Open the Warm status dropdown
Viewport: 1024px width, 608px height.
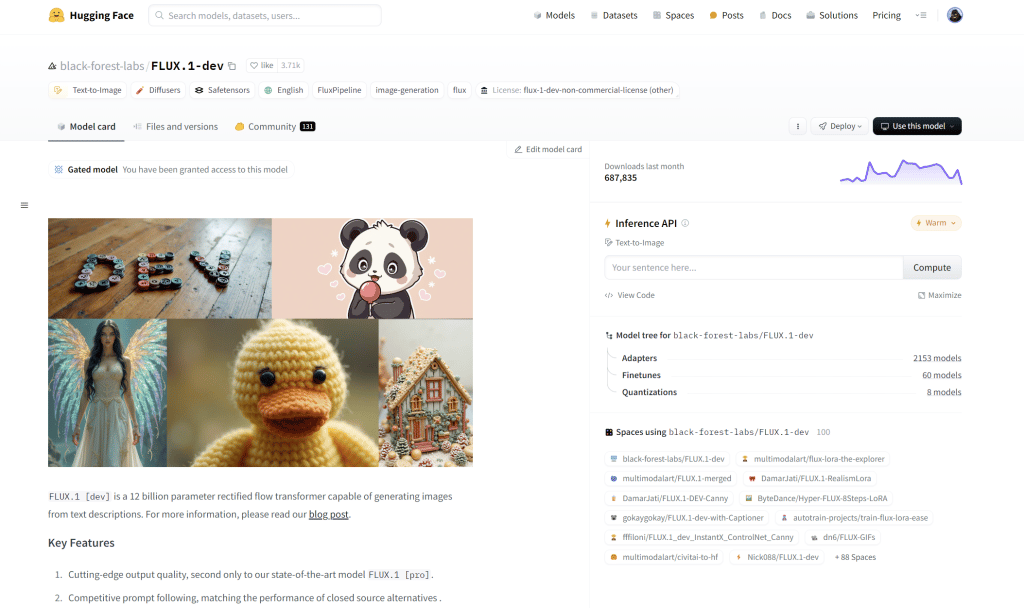936,223
